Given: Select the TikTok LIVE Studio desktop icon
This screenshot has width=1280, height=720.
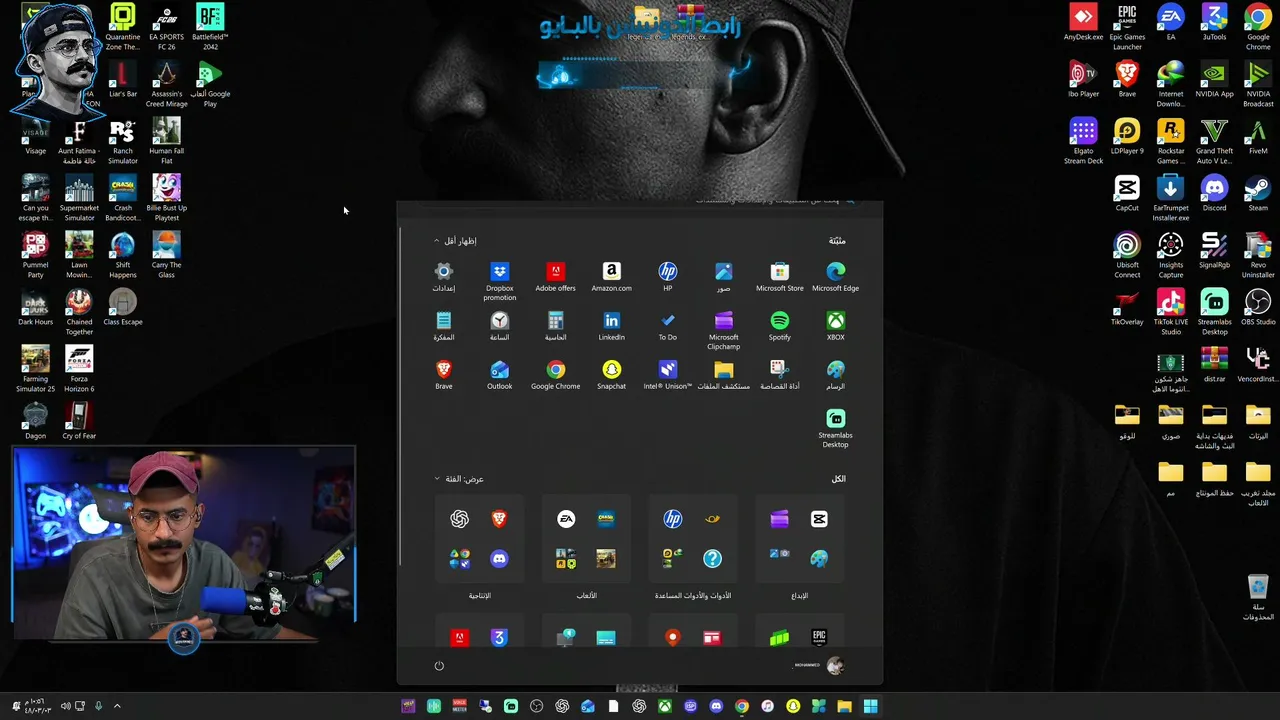Looking at the screenshot, I should tap(1171, 312).
